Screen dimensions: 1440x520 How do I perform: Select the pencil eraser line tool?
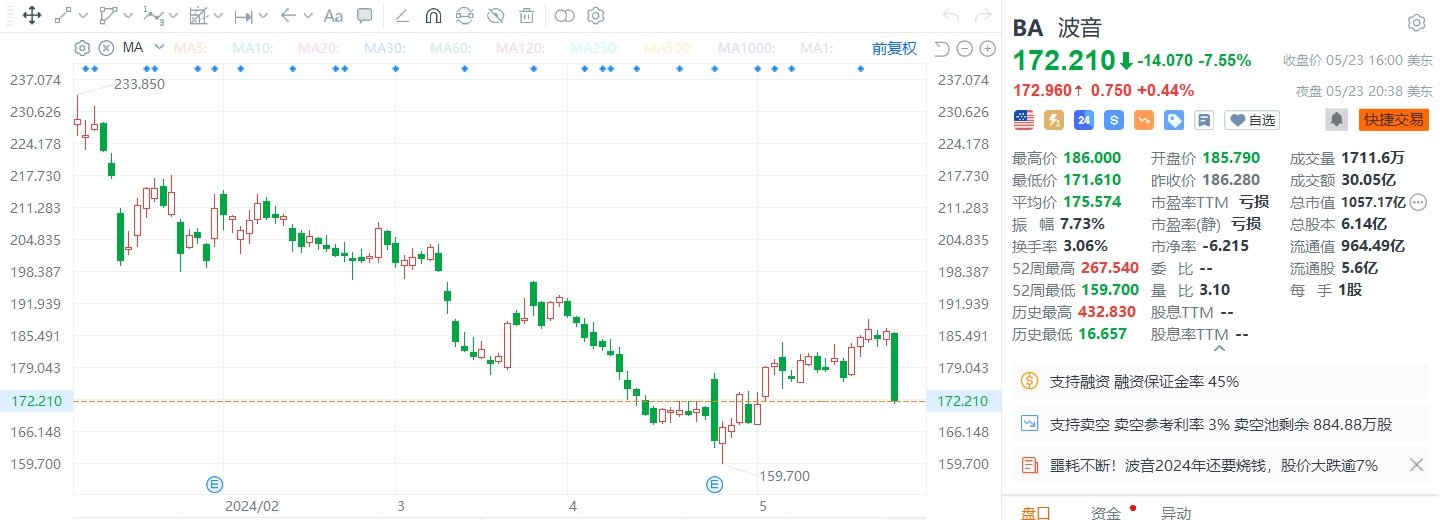pos(402,16)
